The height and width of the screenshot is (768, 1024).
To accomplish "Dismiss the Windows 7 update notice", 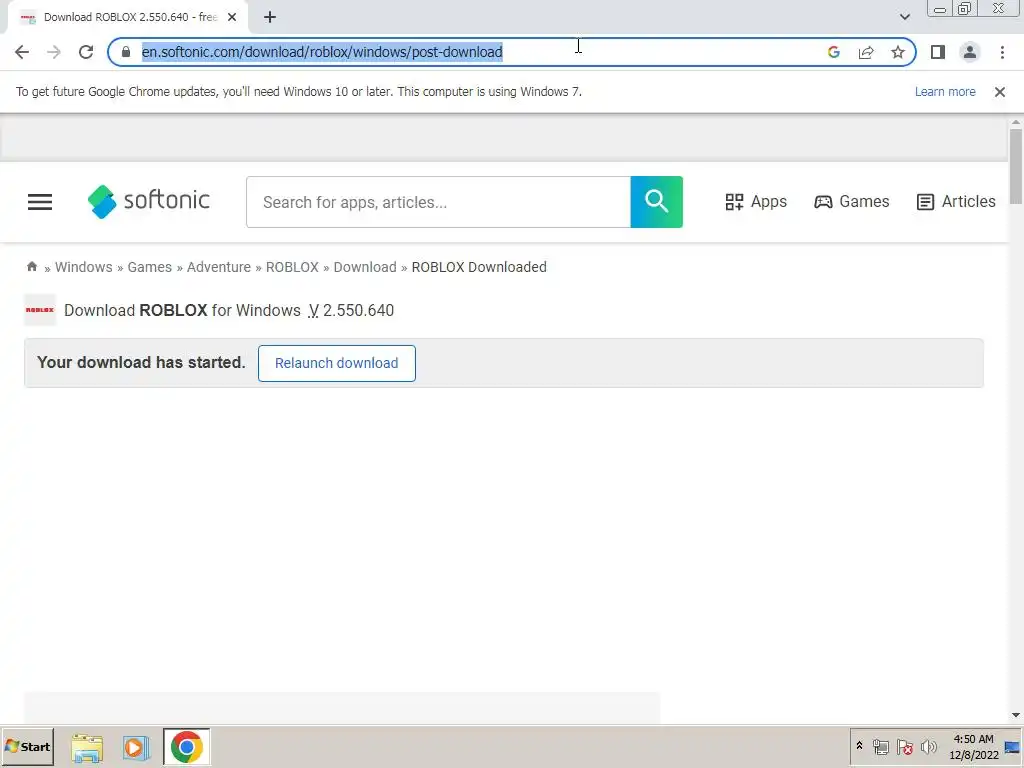I will (999, 92).
